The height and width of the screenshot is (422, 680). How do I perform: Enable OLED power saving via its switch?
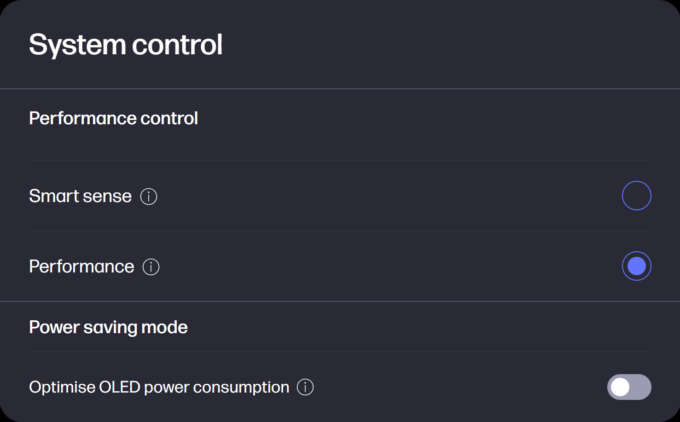629,387
